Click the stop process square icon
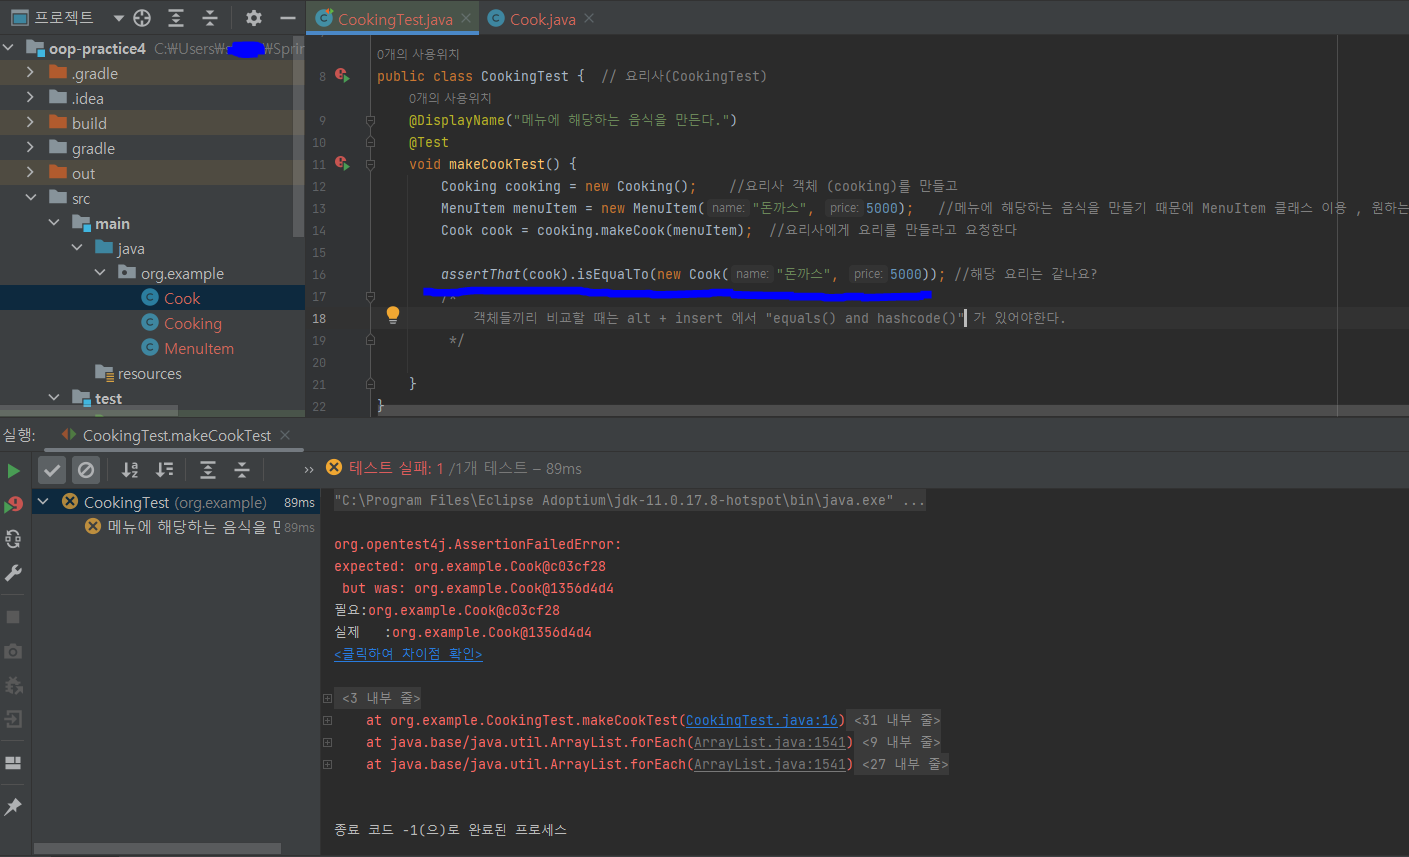Viewport: 1409px width, 857px height. (13, 617)
